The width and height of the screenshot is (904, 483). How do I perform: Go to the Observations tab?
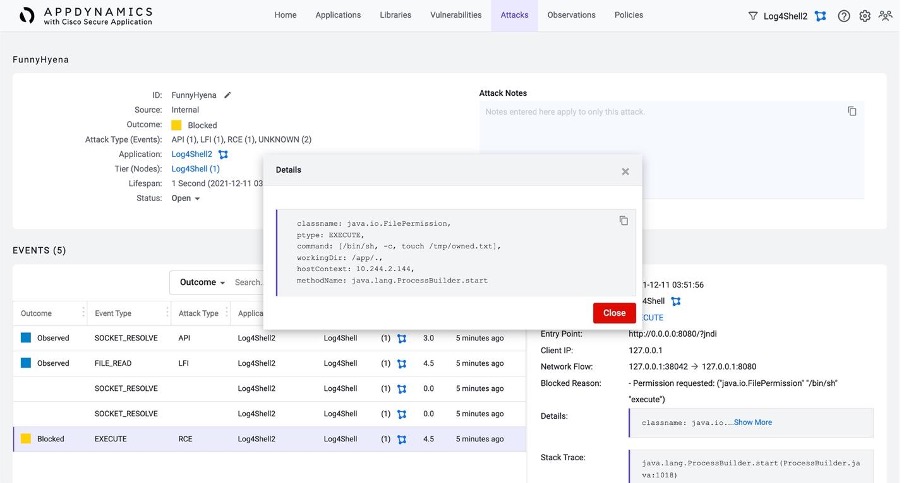click(571, 15)
